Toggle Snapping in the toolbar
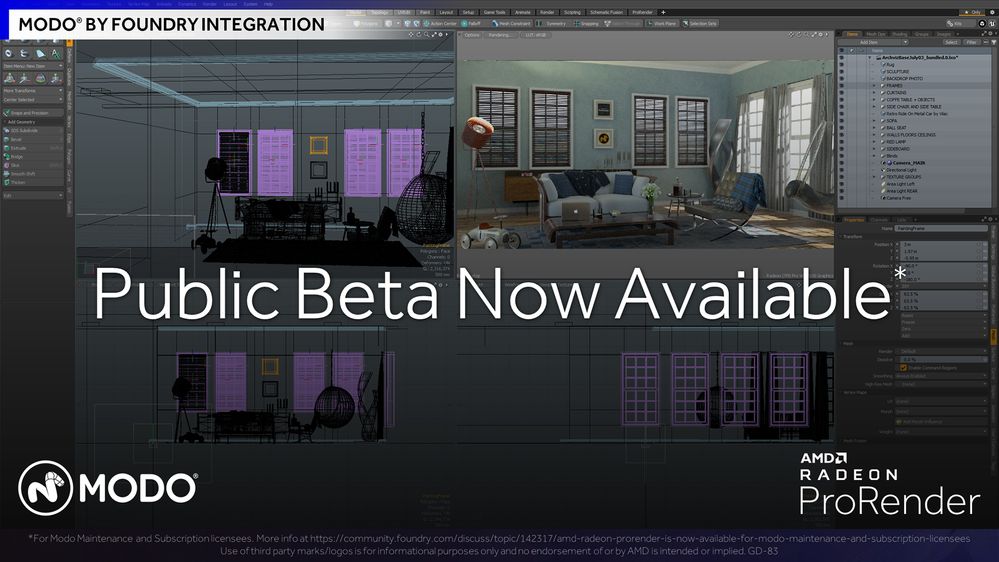Image resolution: width=999 pixels, height=562 pixels. coord(587,24)
